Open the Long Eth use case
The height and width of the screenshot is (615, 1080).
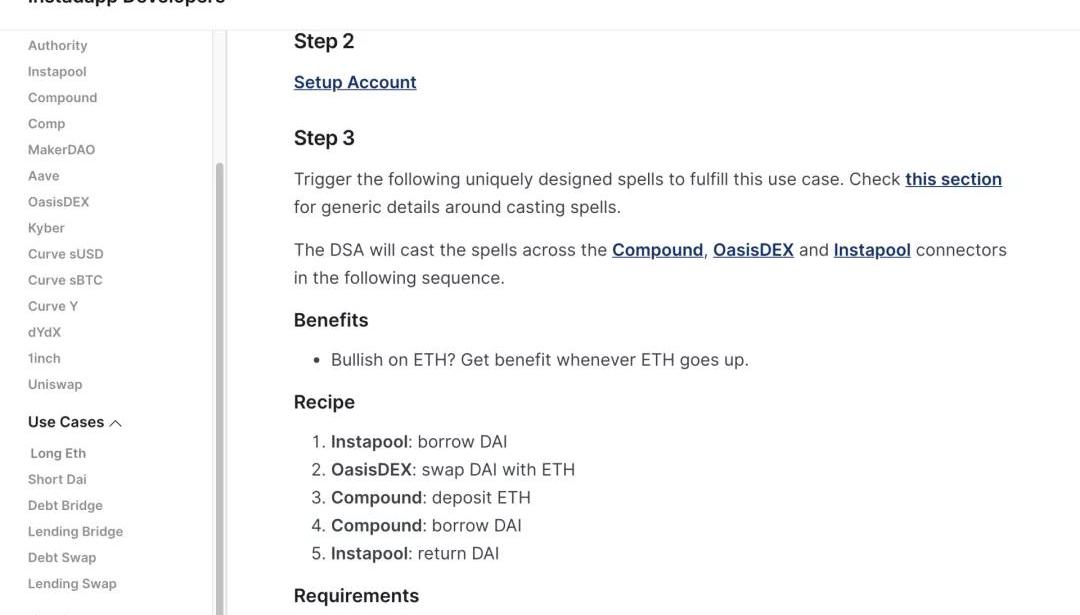click(x=58, y=453)
